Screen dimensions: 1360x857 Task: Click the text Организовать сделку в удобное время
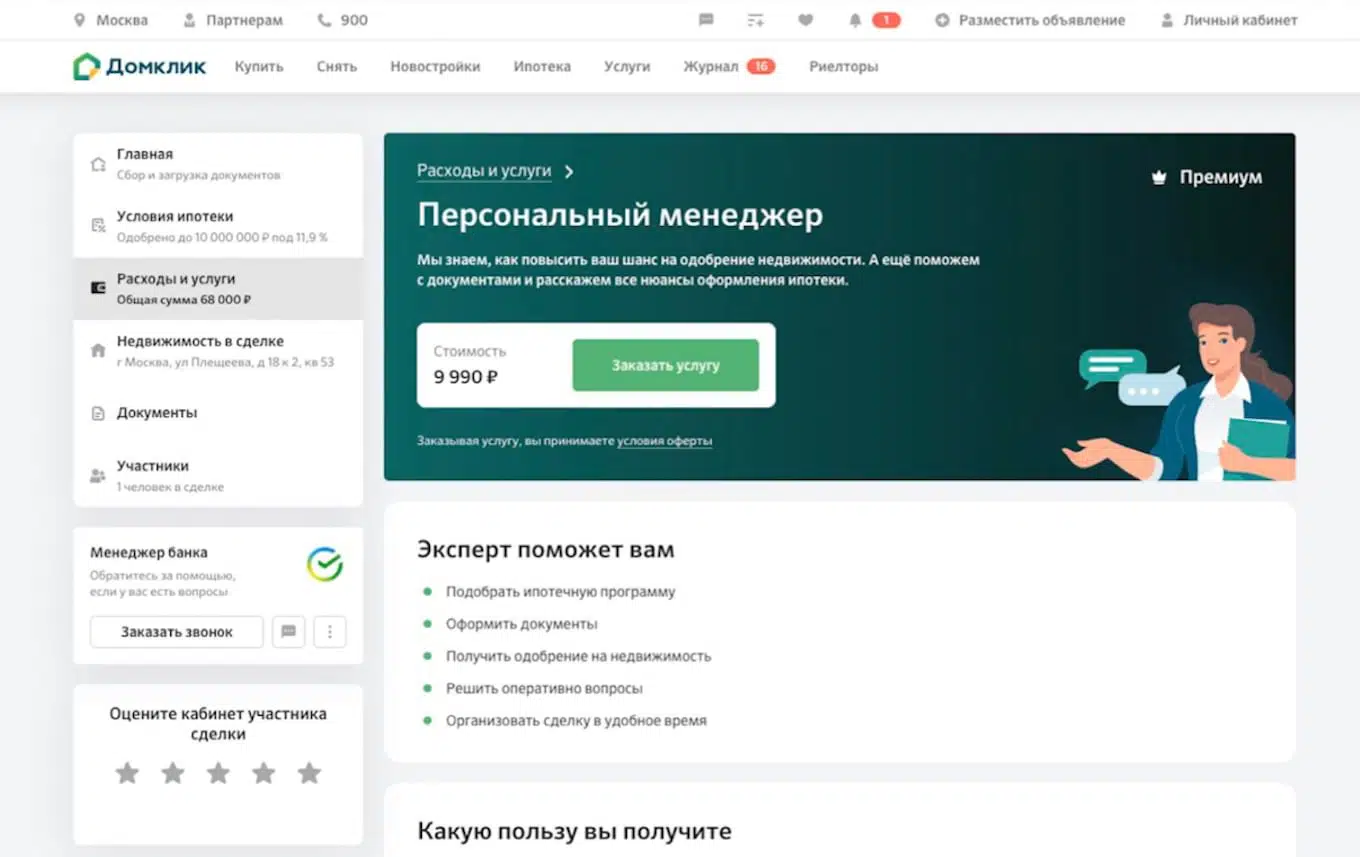[x=576, y=720]
